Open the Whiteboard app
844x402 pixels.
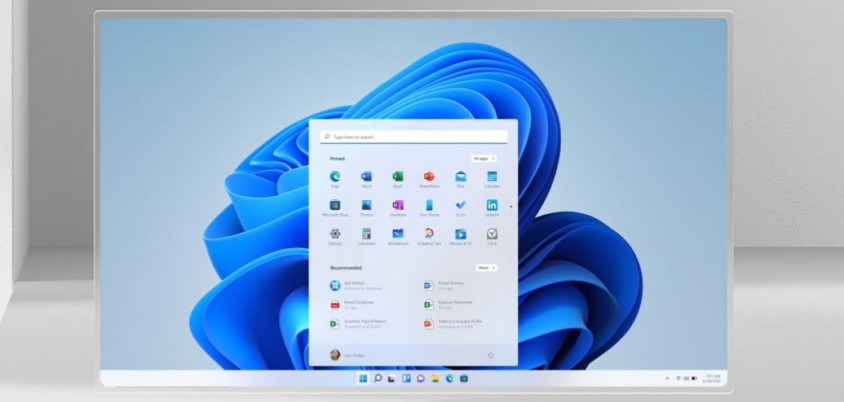click(398, 234)
